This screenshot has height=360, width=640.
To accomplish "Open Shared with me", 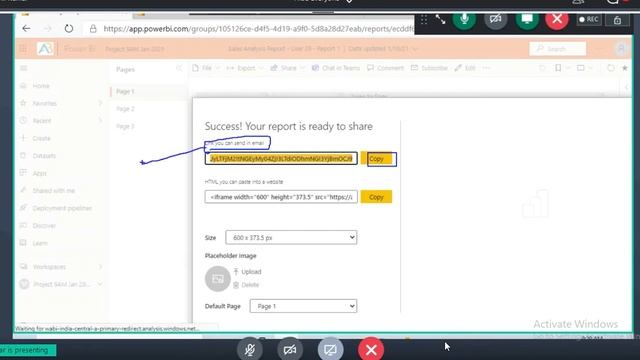I will (x=53, y=191).
